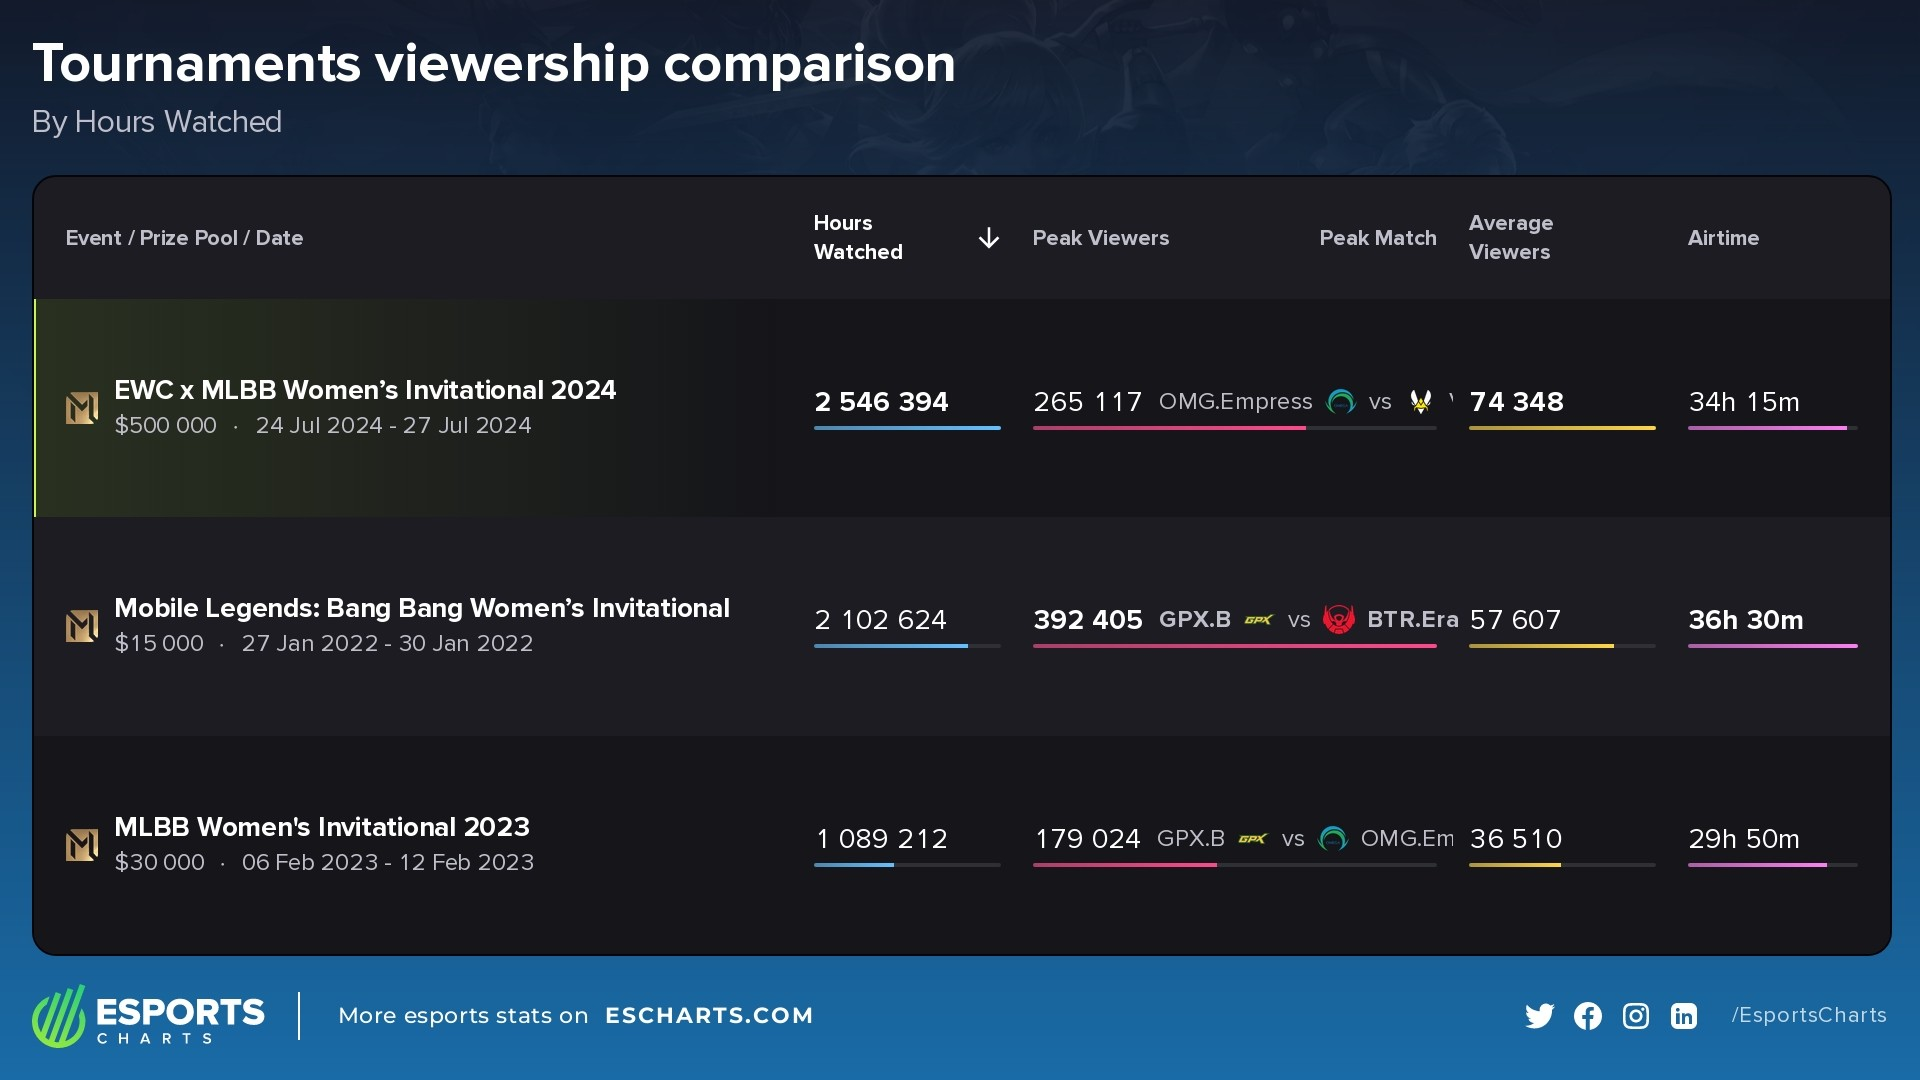This screenshot has height=1080, width=1920.
Task: Toggle sort order on Peak Viewers column
Action: [1100, 237]
